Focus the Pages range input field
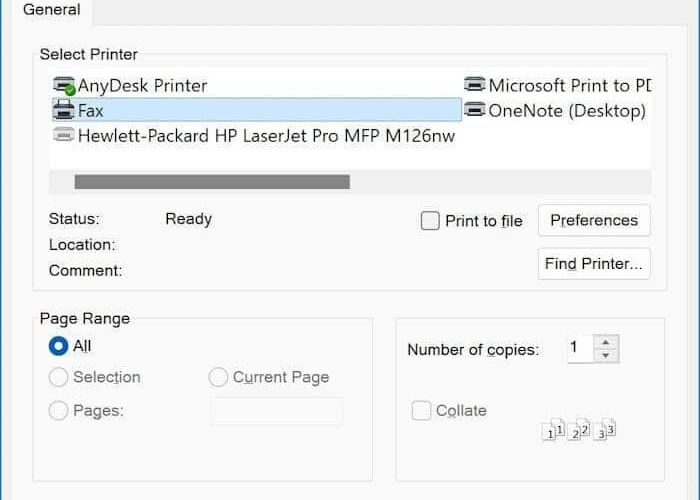 (277, 411)
